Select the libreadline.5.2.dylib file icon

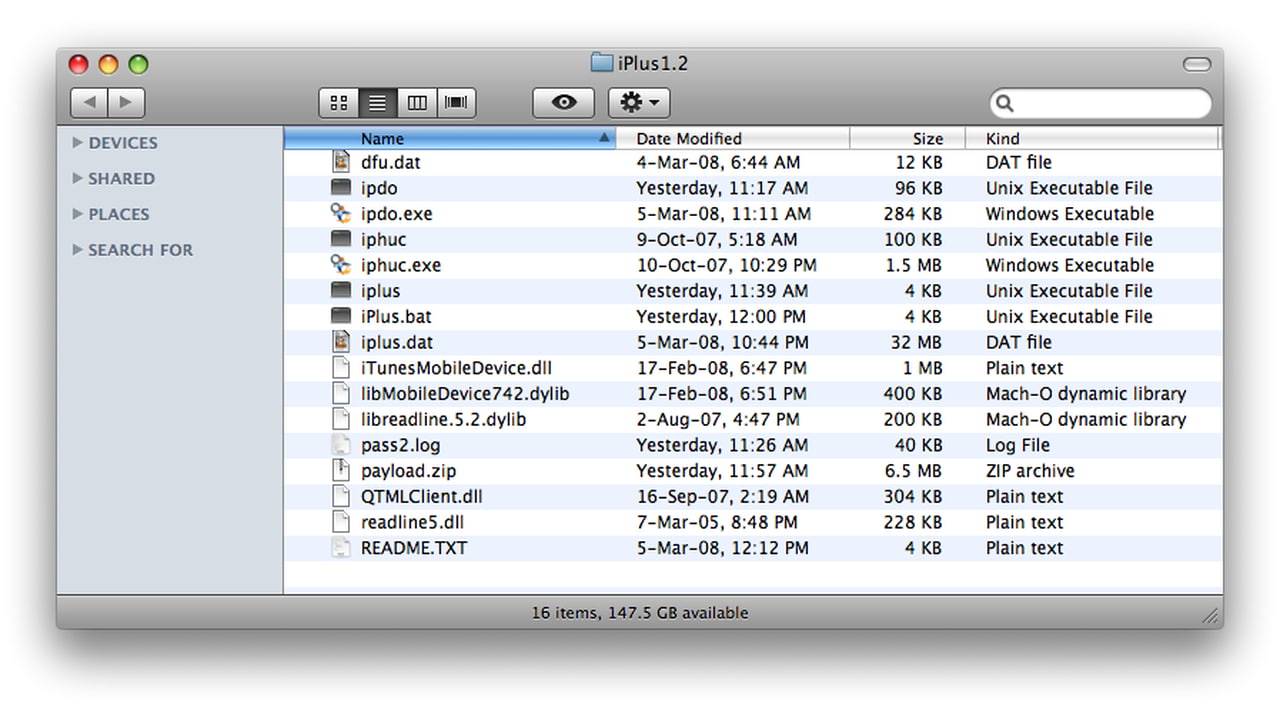pos(342,419)
